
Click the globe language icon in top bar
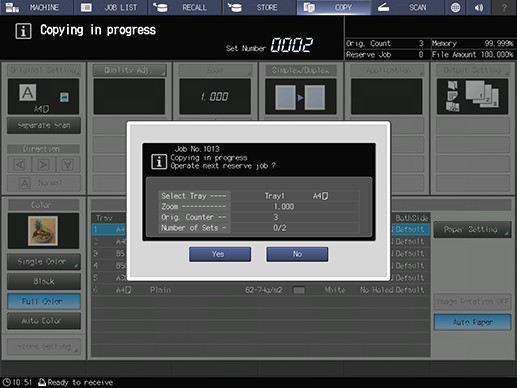455,7
